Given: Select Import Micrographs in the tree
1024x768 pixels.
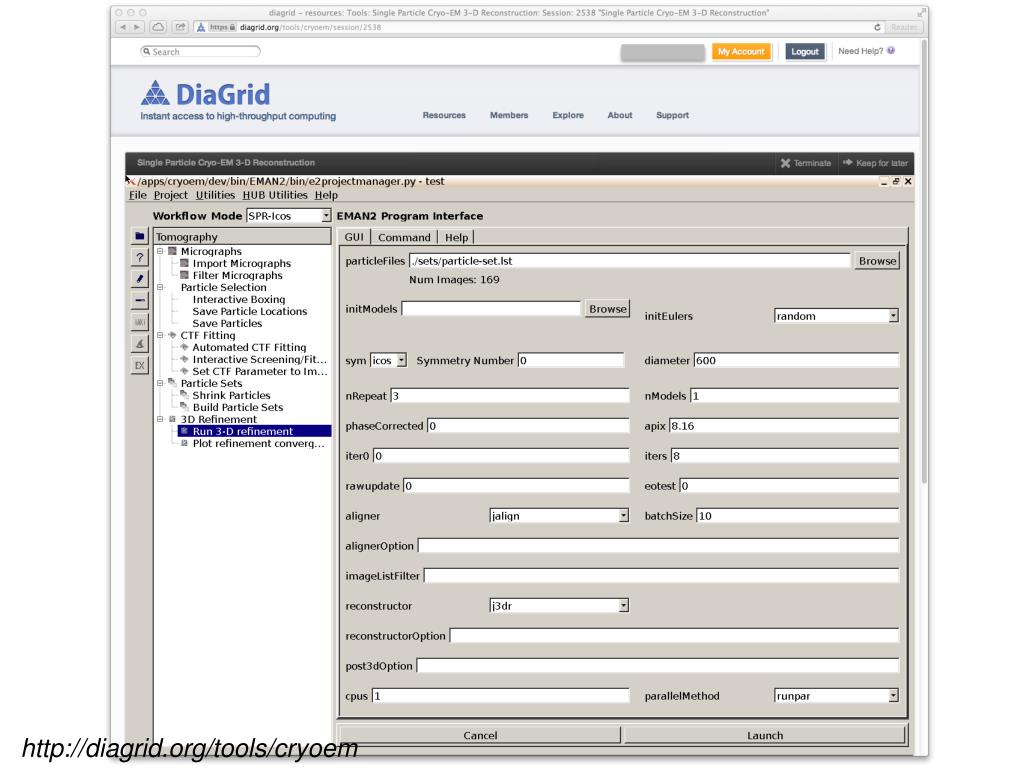Looking at the screenshot, I should coord(242,264).
